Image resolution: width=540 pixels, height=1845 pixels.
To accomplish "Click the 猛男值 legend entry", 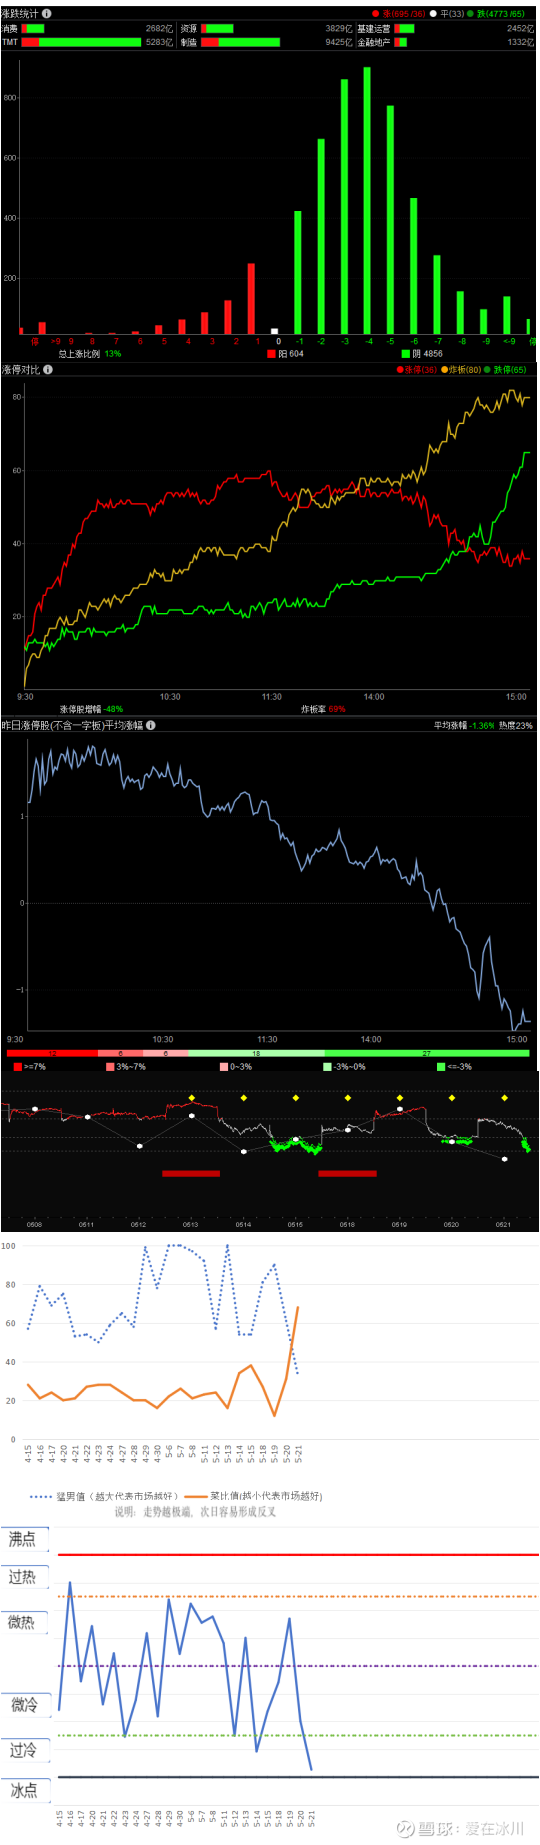I will 104,1496.
